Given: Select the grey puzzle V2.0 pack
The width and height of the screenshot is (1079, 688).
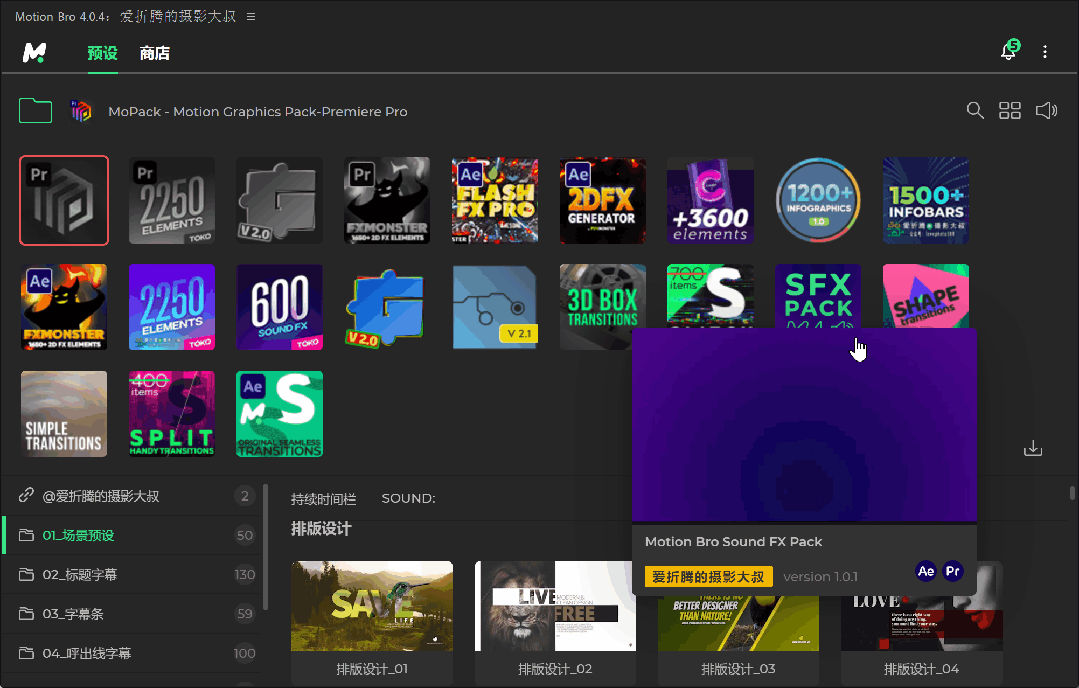Looking at the screenshot, I should point(279,200).
